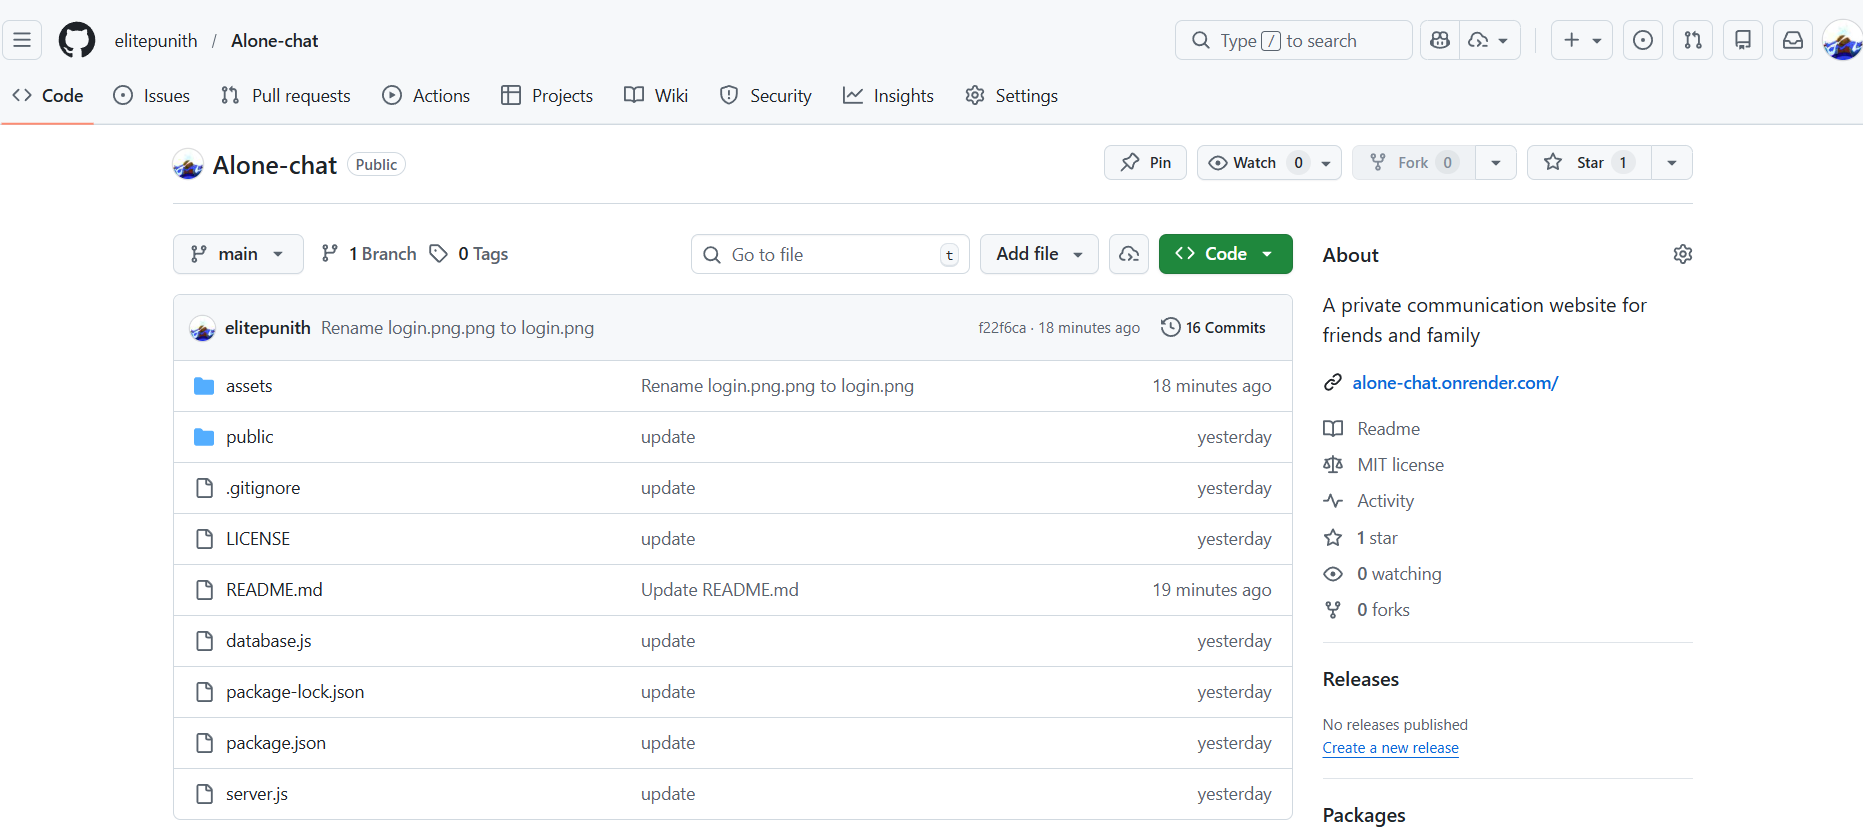Open the Issues inbox icon in header

pyautogui.click(x=1642, y=41)
